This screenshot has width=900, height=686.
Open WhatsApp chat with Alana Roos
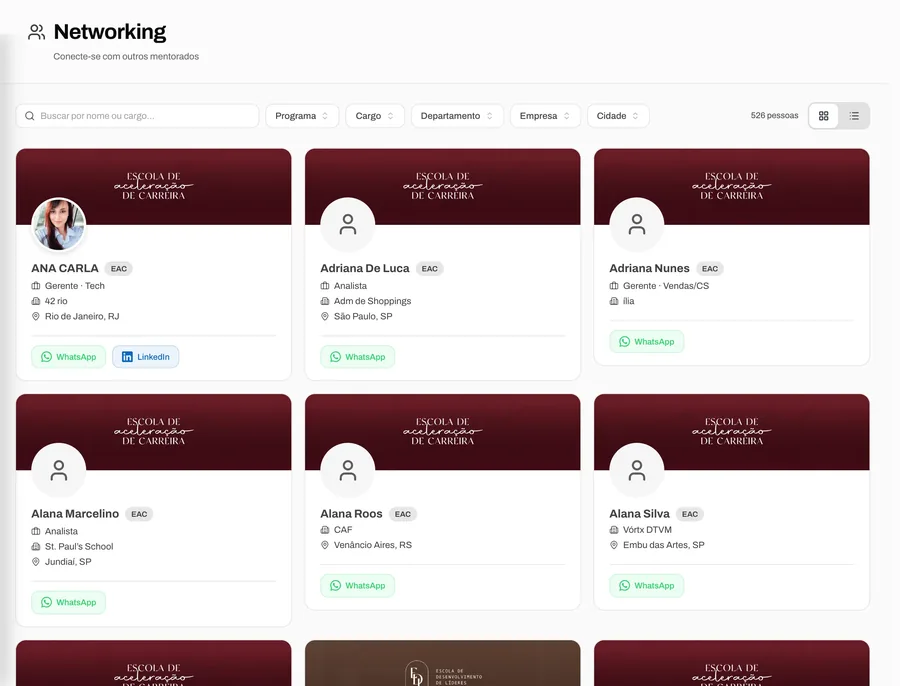(358, 586)
